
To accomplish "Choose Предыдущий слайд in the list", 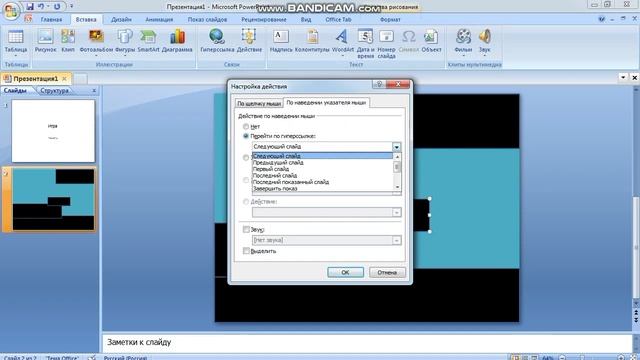I will (x=322, y=162).
